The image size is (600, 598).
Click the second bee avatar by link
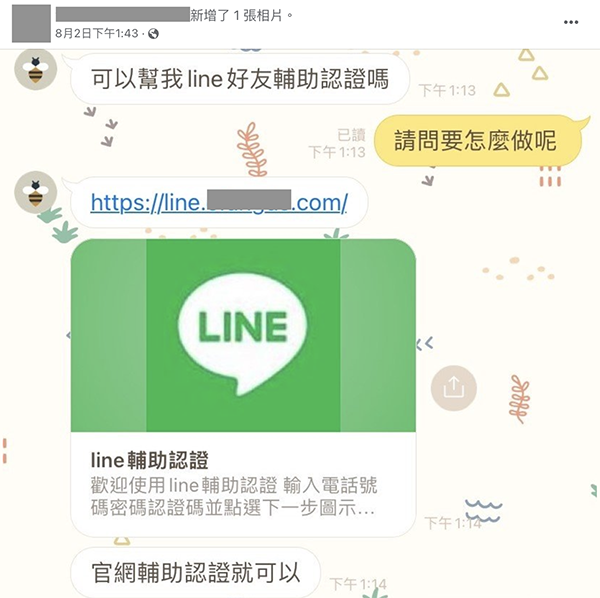[36, 192]
